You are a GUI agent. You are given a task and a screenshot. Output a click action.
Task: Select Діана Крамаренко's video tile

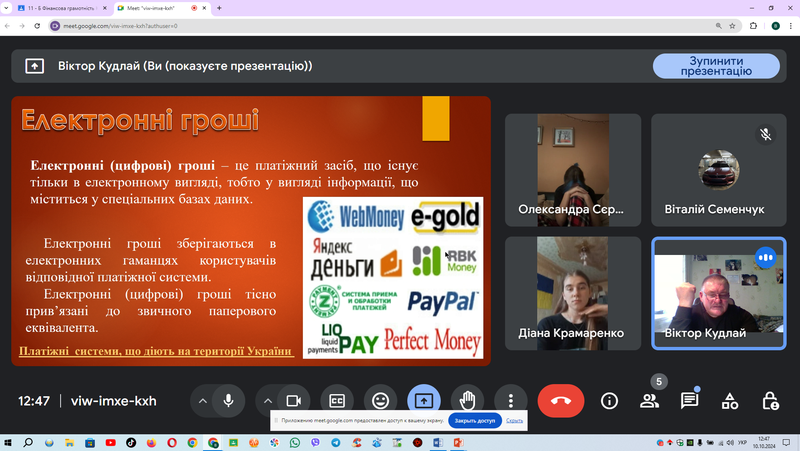point(573,293)
